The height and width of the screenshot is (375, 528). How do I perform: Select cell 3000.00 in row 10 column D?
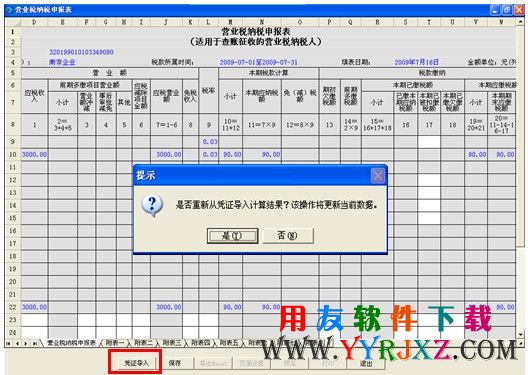coord(34,155)
